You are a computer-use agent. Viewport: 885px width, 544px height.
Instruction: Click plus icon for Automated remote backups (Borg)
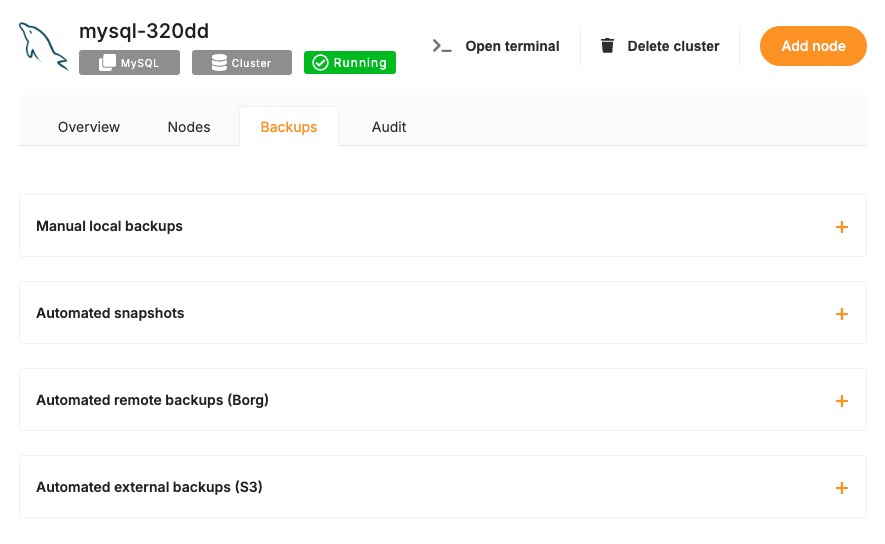click(x=841, y=401)
